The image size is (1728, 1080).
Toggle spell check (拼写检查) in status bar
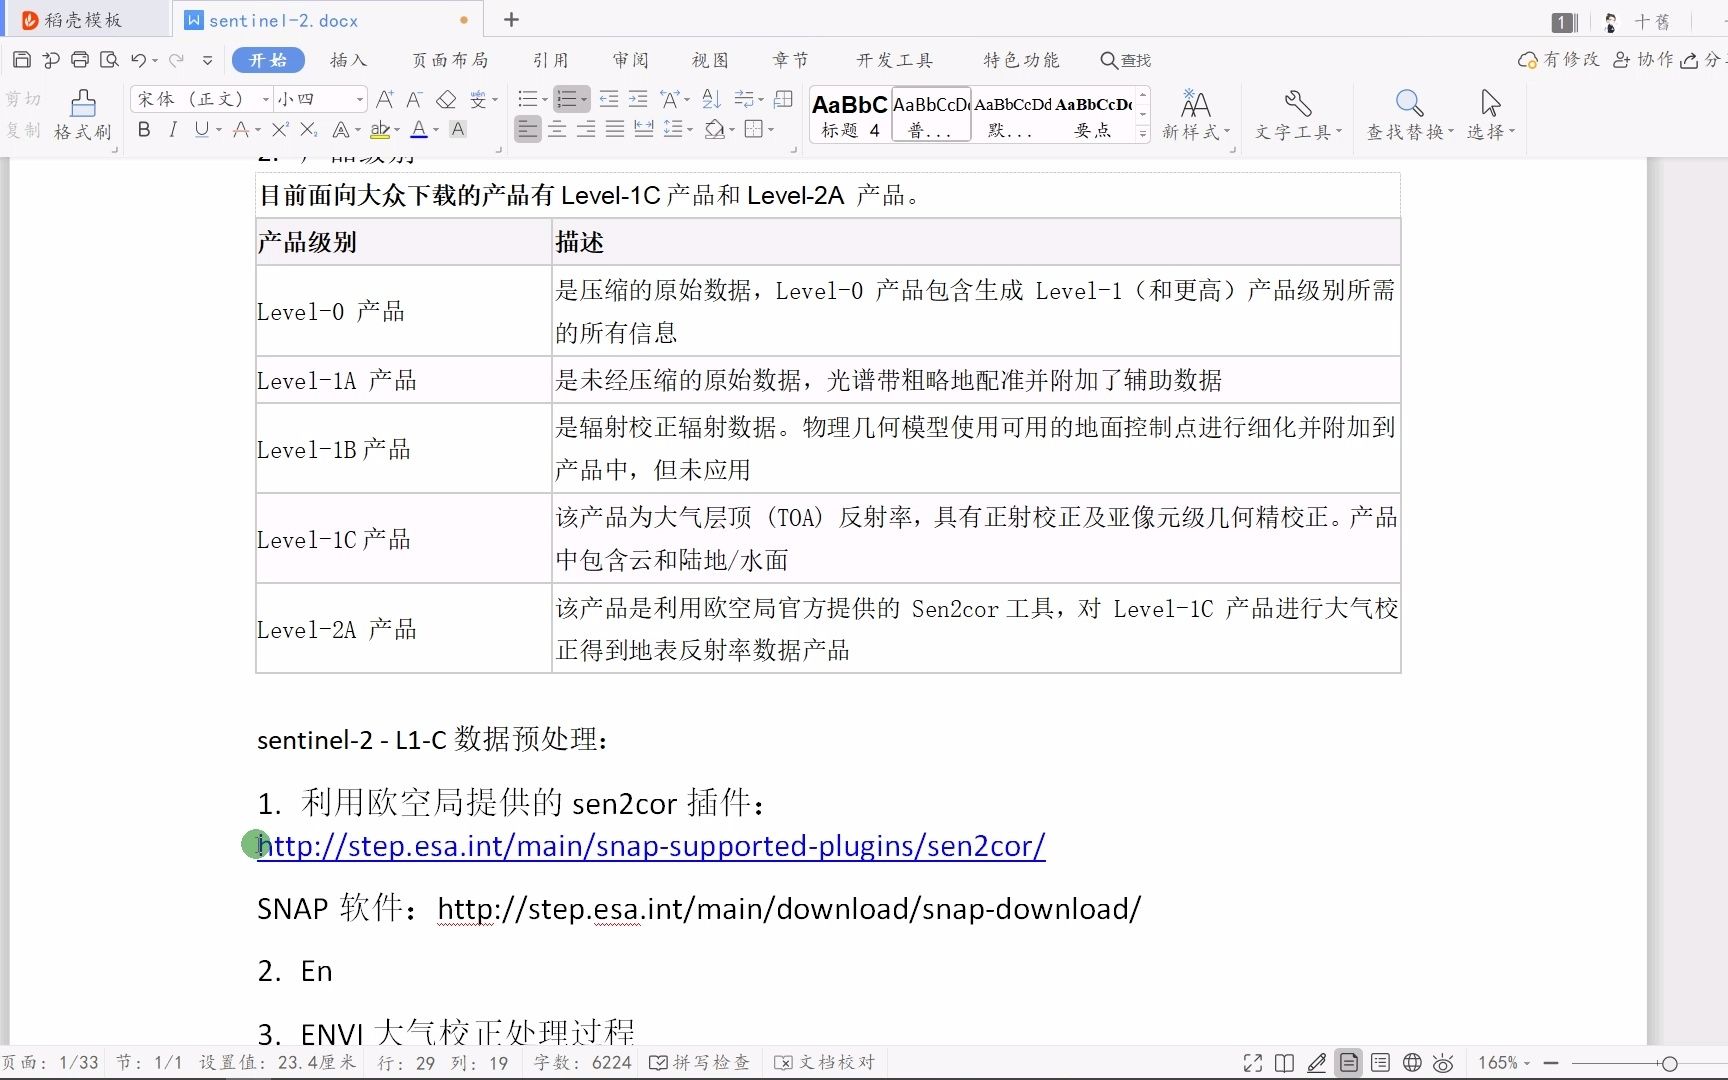point(700,1063)
